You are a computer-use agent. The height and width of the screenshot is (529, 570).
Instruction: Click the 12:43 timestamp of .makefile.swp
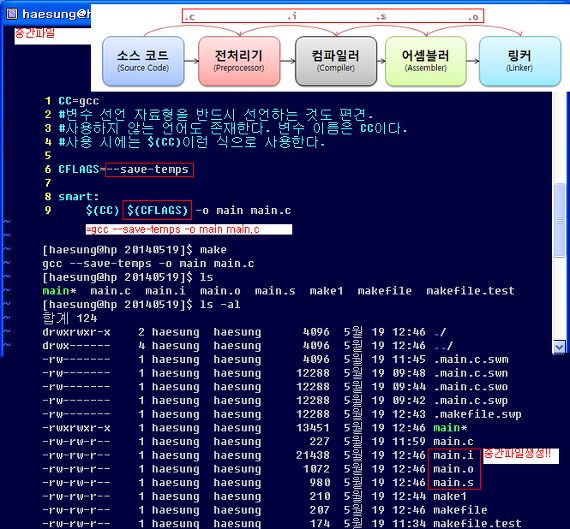tap(409, 414)
